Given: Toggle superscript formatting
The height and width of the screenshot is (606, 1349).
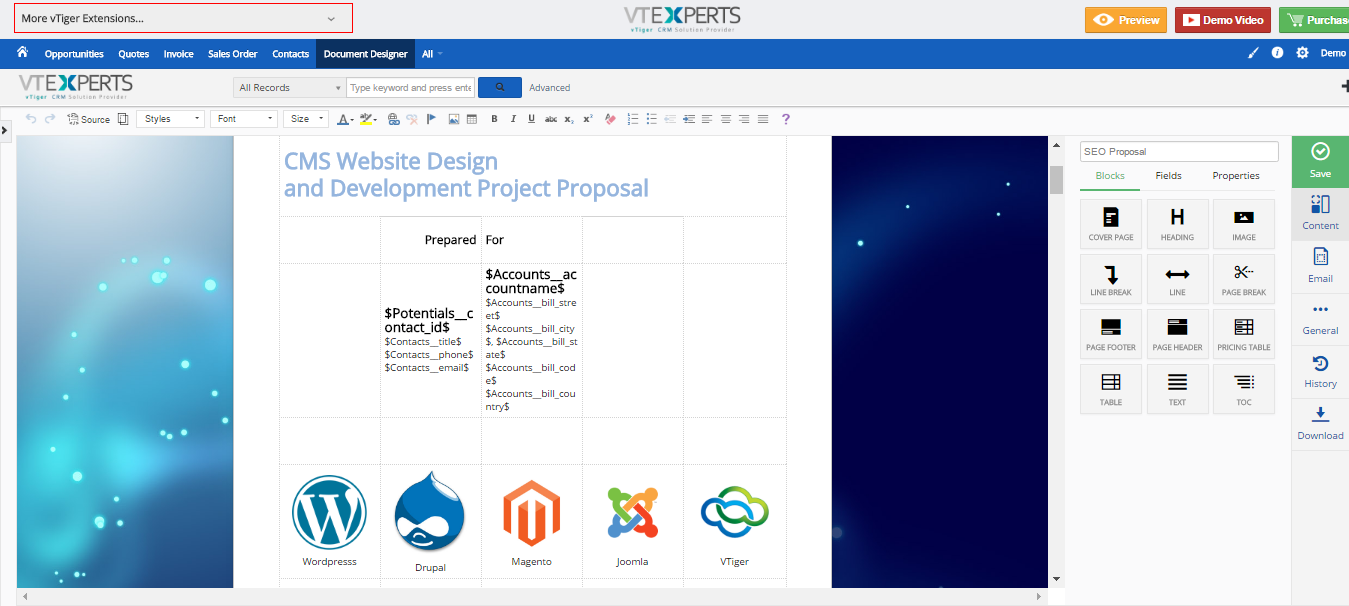Looking at the screenshot, I should pos(588,119).
